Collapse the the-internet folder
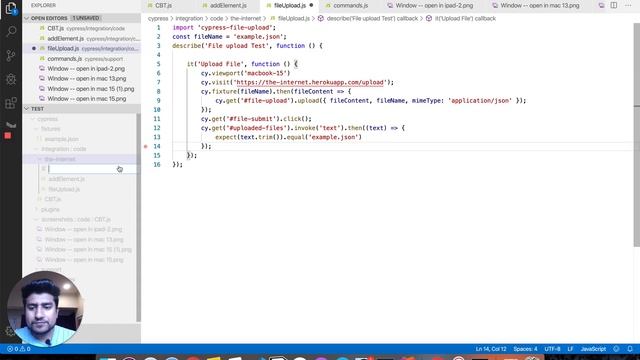The width and height of the screenshot is (640, 360). (40, 159)
